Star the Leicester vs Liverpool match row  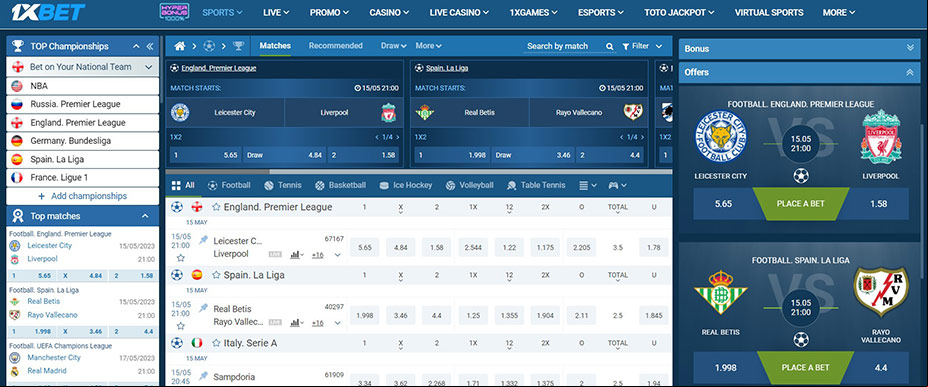181,258
